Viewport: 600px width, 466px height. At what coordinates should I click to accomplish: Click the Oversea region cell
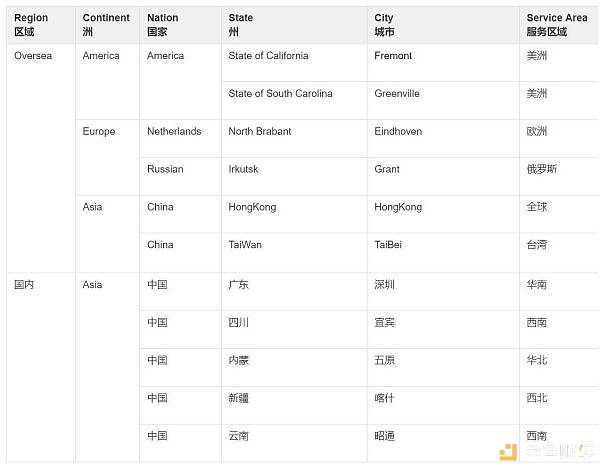[41, 158]
